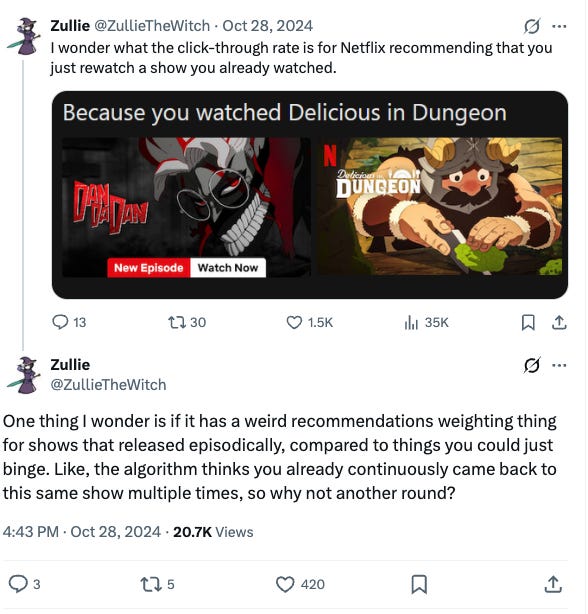Open Zullie's witch avatar on first tweet
The image size is (588, 614).
(24, 36)
